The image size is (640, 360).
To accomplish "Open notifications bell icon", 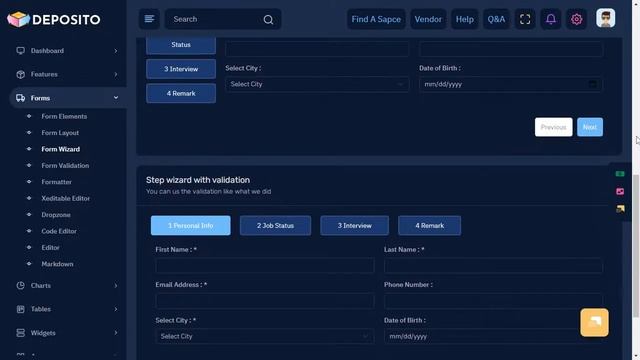I will [551, 19].
